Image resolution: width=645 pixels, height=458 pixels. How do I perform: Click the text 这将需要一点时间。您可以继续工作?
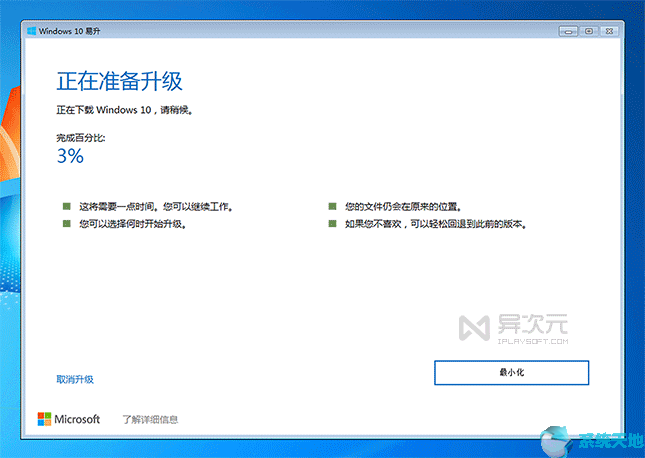coord(156,206)
